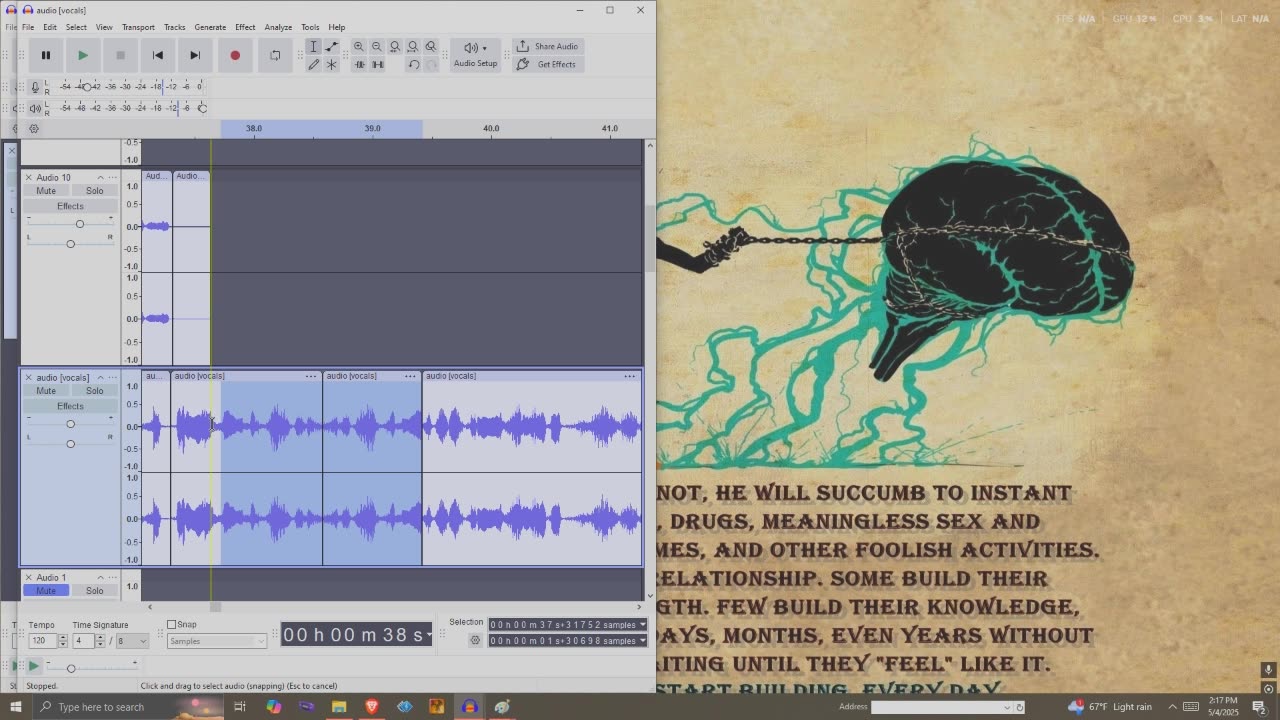Image resolution: width=1280 pixels, height=720 pixels.
Task: Close the Audio 10 track
Action: (29, 178)
